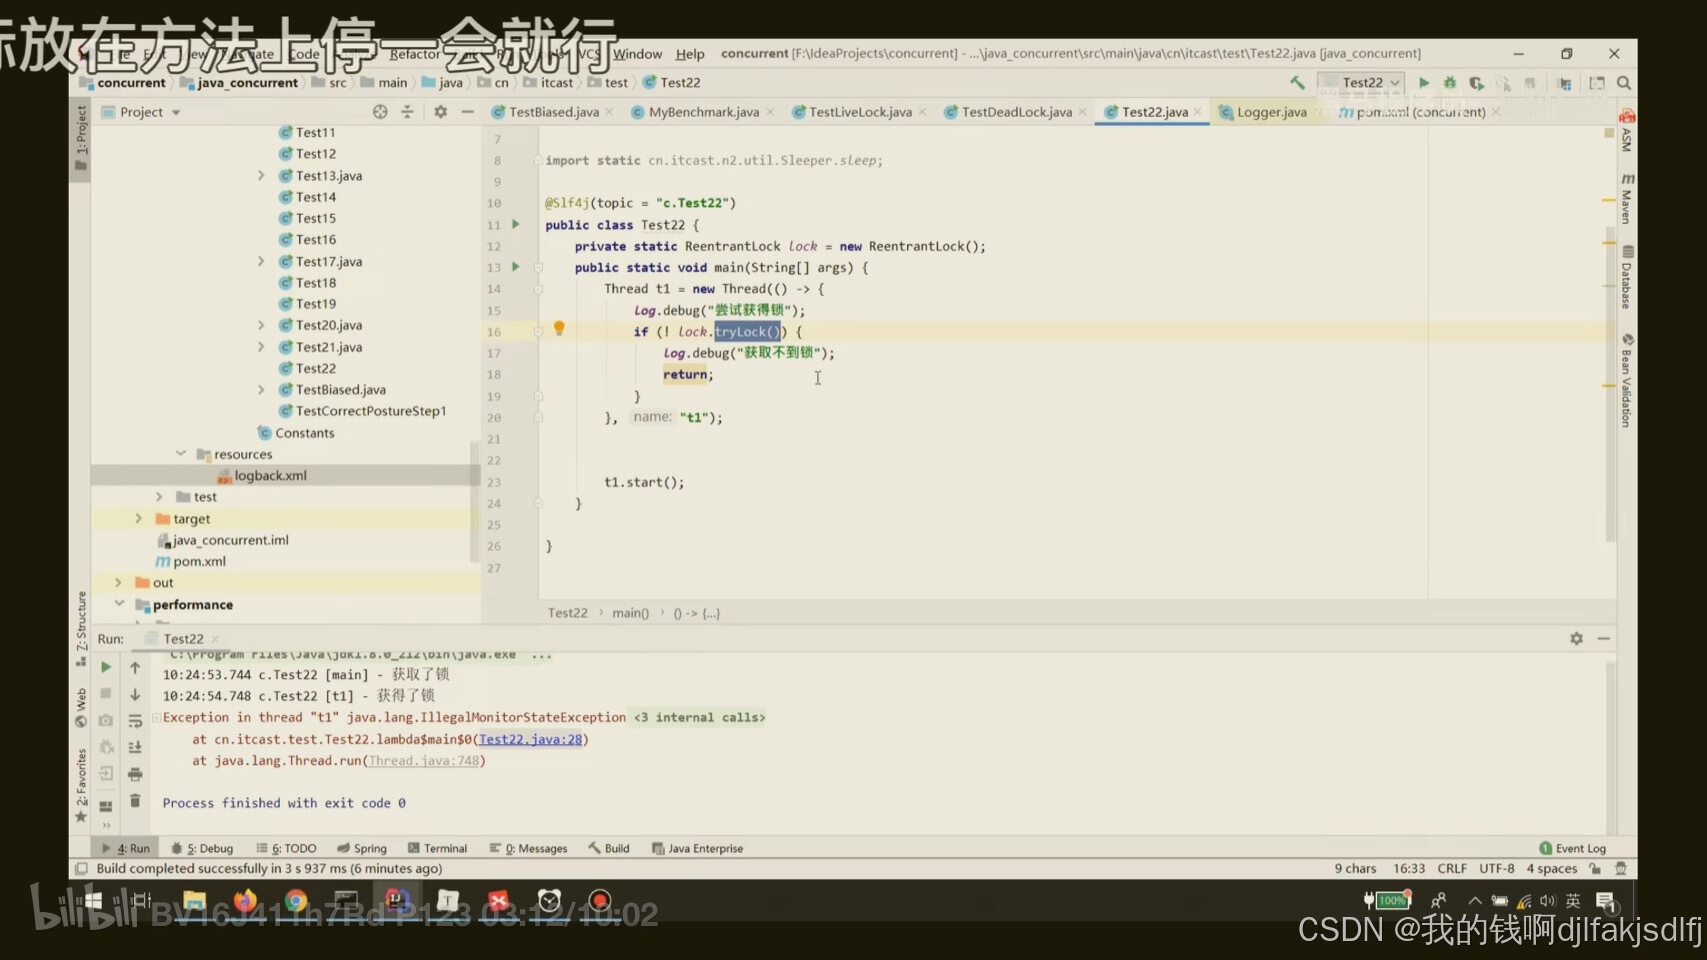Viewport: 1707px width, 960px height.
Task: Expand the 3 internal calls fold
Action: 699,717
